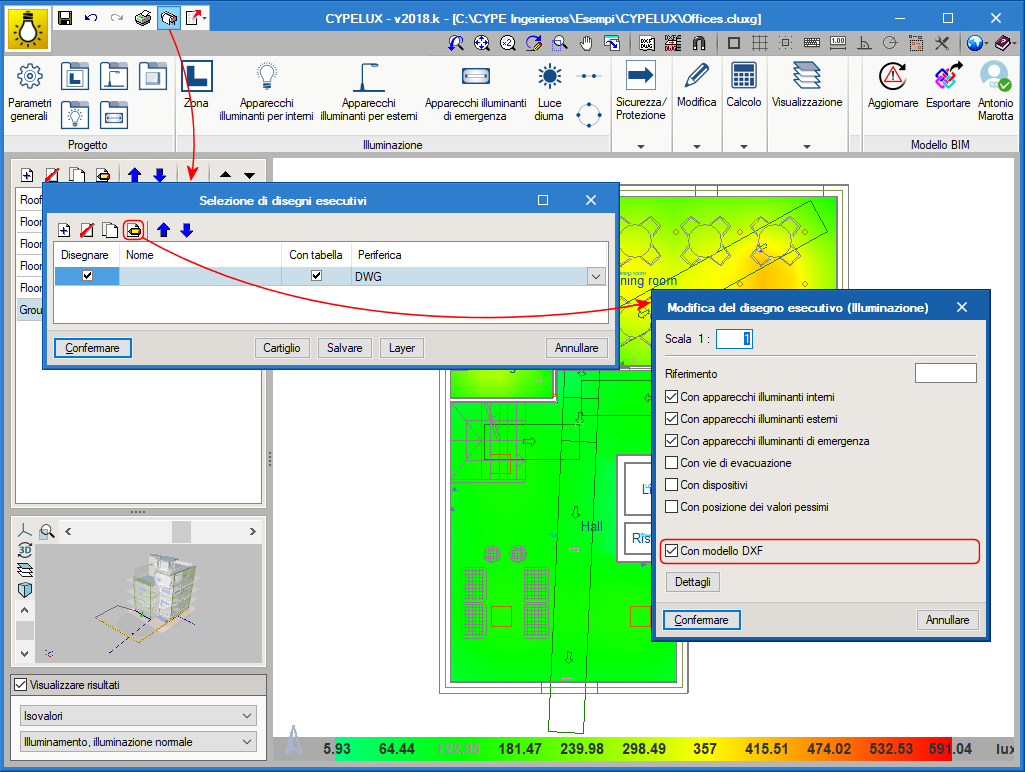Click edit drawing icon in Selezione dialog

pyautogui.click(x=134, y=230)
